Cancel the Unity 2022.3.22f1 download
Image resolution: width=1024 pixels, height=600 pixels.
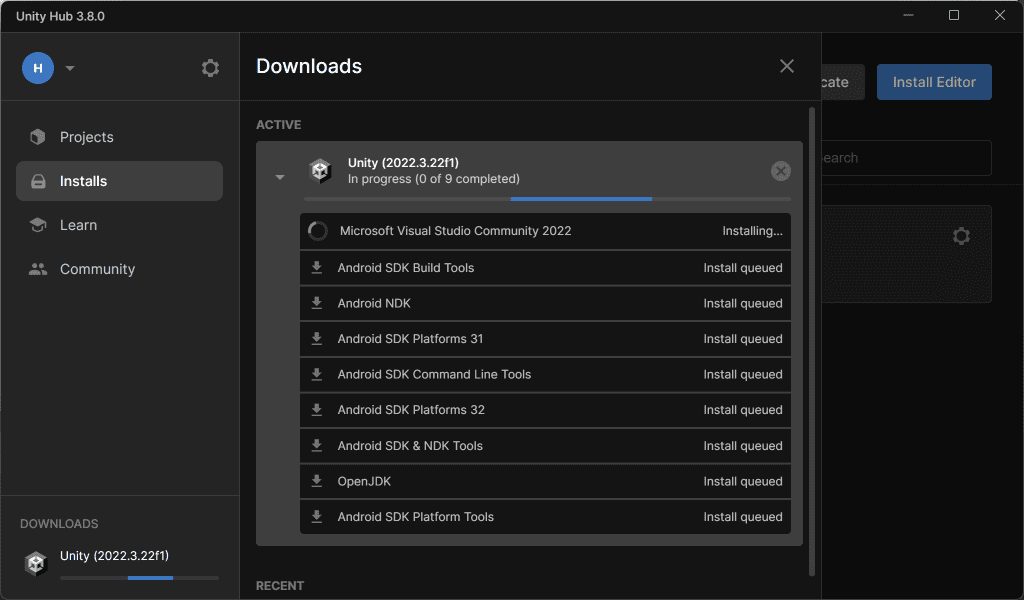click(x=781, y=171)
